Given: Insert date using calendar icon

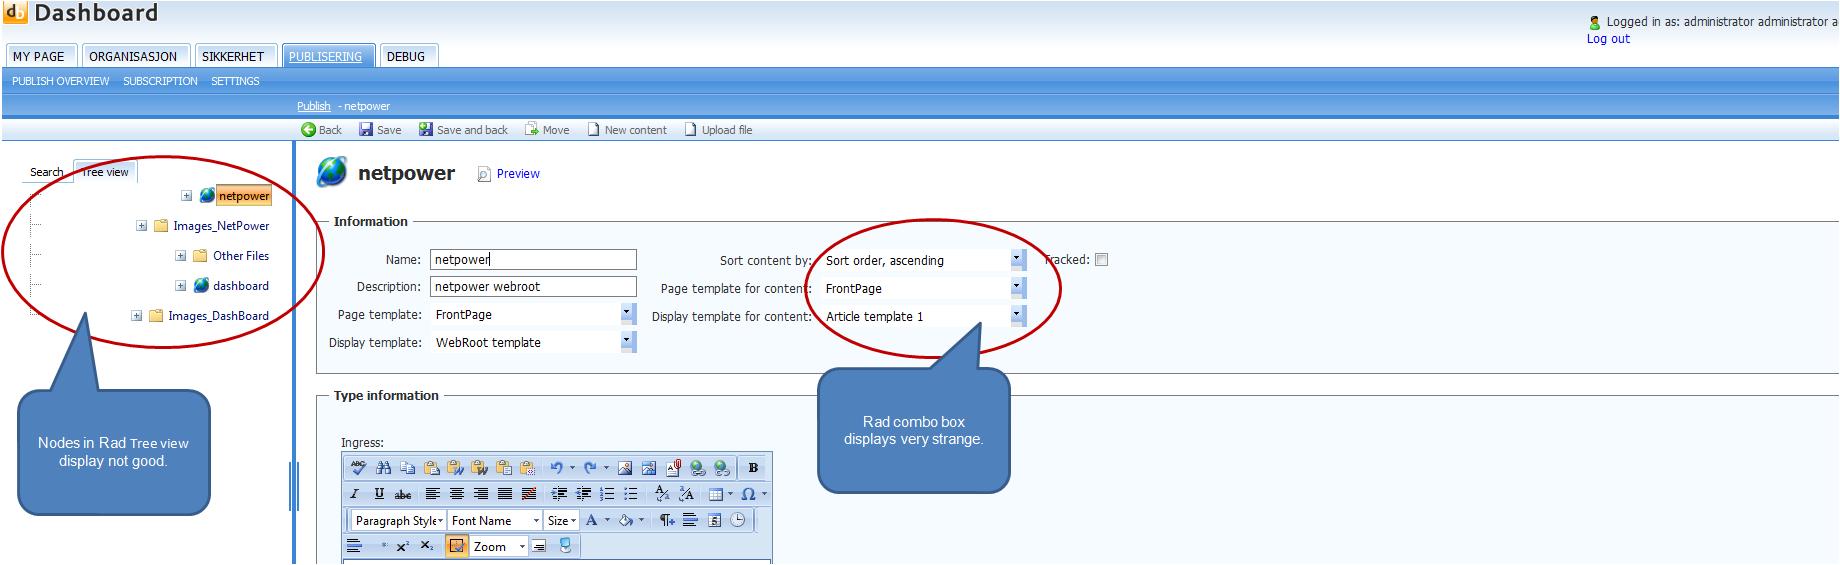Looking at the screenshot, I should tap(714, 520).
